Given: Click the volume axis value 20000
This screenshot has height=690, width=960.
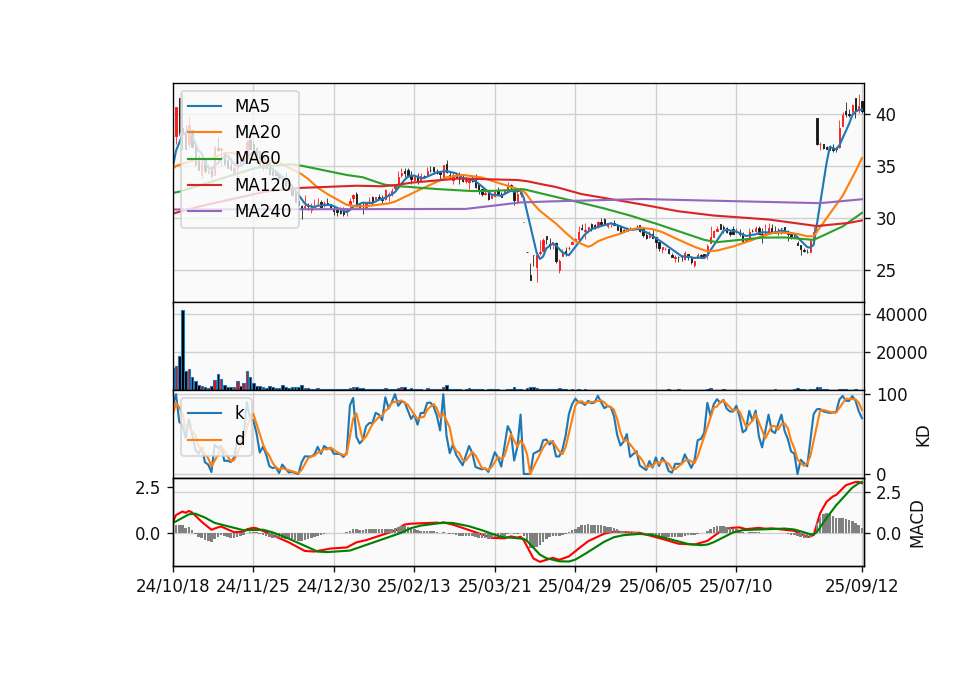Looking at the screenshot, I should (x=901, y=353).
